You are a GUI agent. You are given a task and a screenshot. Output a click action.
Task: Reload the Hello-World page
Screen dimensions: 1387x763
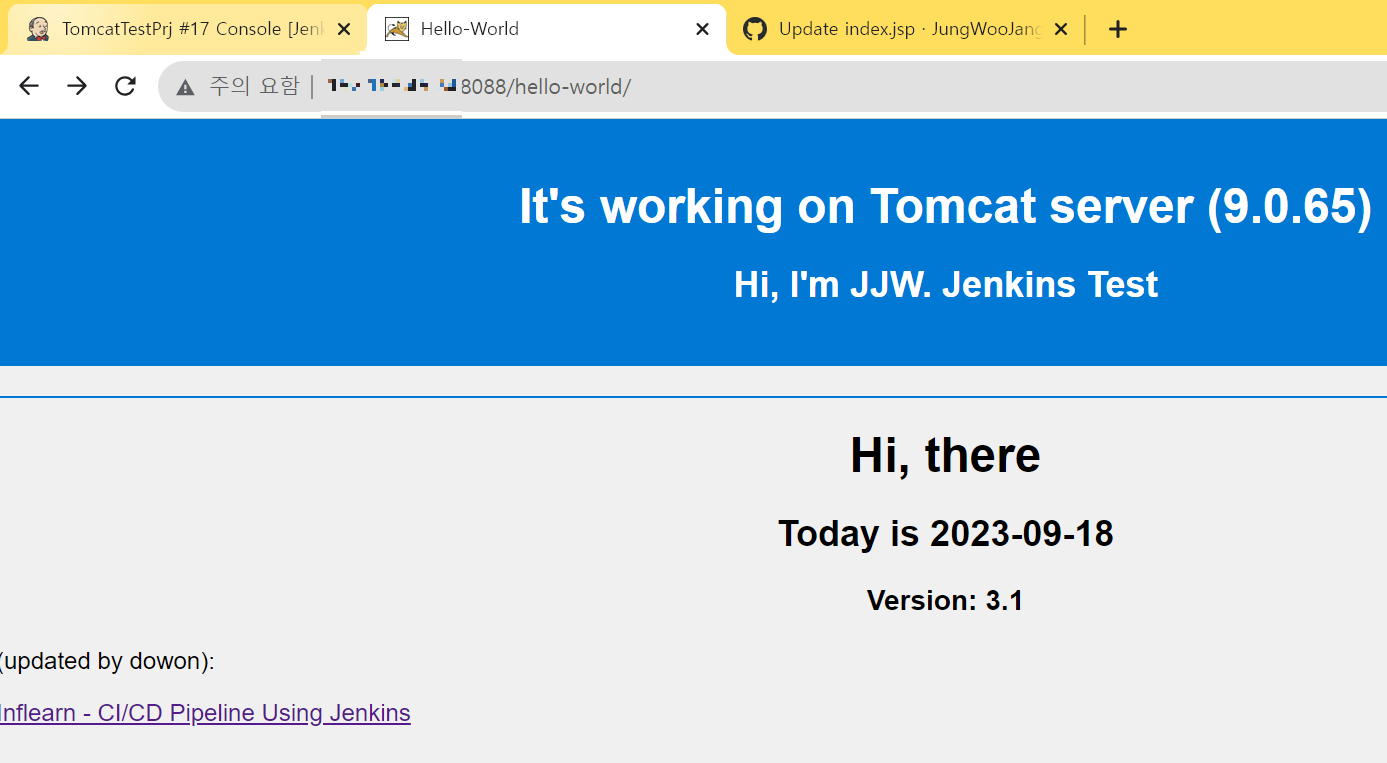tap(125, 86)
